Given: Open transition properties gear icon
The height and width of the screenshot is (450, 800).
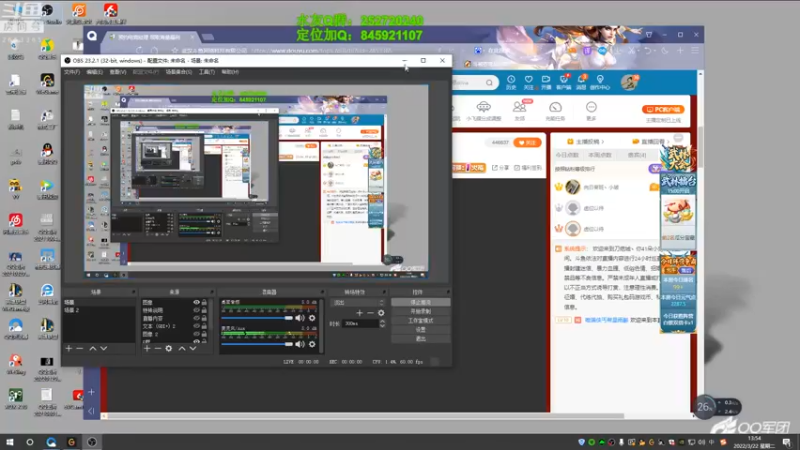Looking at the screenshot, I should (381, 313).
